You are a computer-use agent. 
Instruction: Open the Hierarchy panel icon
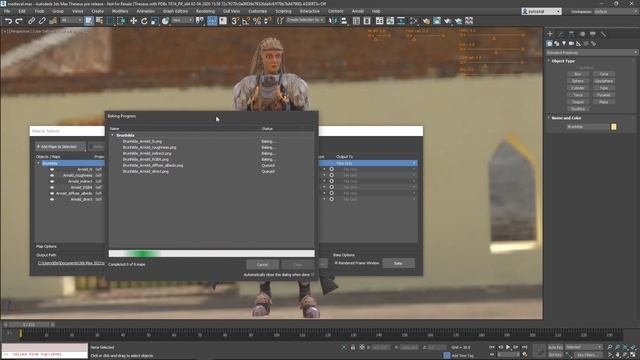tap(571, 34)
